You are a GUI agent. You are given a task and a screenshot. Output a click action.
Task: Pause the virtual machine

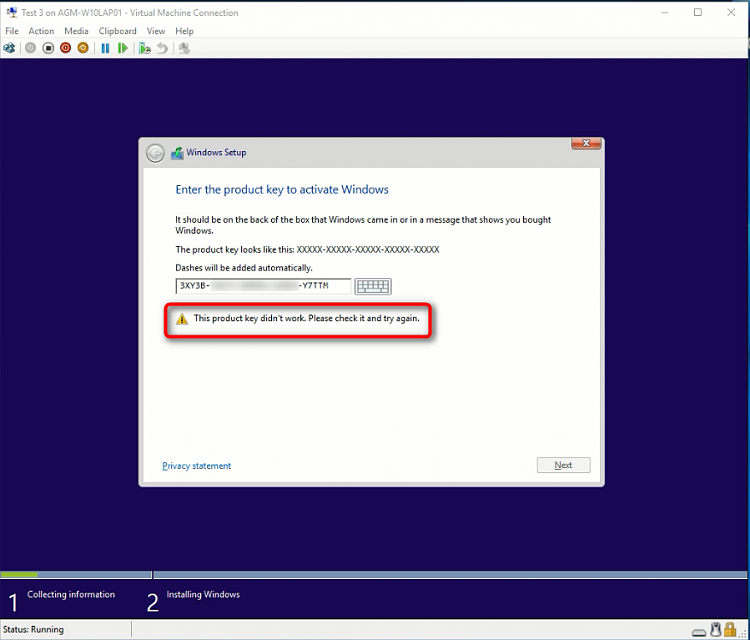pos(105,48)
